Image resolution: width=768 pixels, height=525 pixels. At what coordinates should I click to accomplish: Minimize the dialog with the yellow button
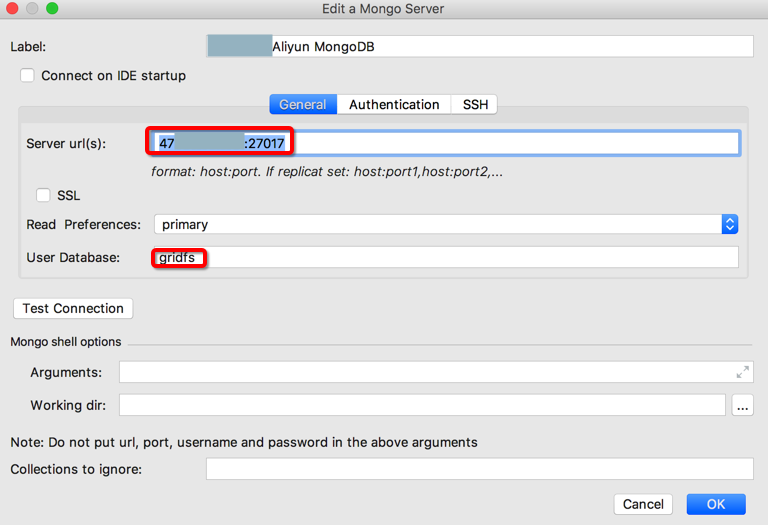(32, 9)
